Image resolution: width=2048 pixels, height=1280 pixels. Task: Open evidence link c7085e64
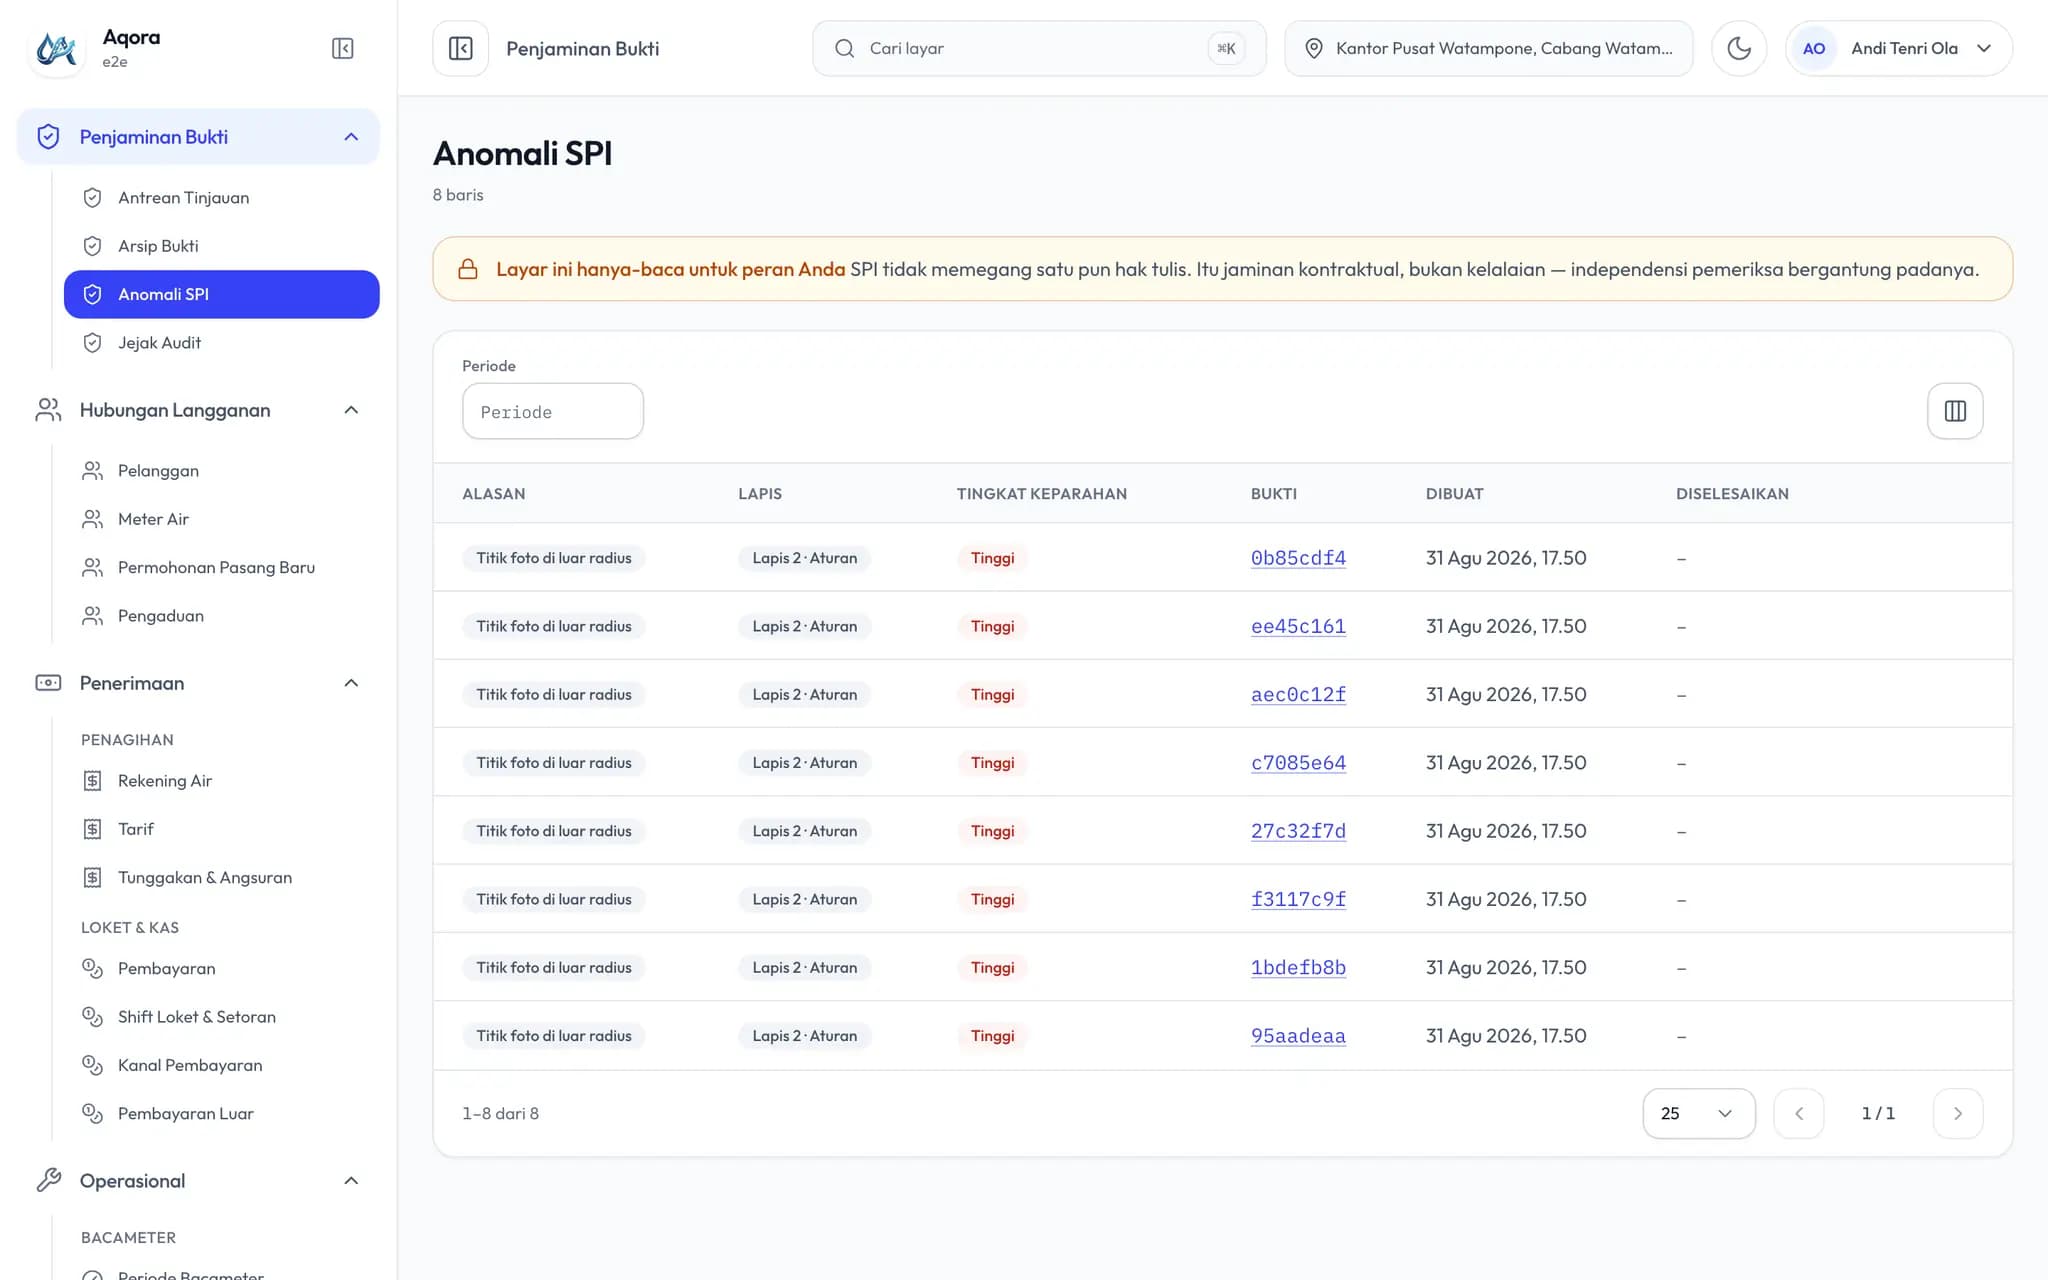[x=1298, y=763]
